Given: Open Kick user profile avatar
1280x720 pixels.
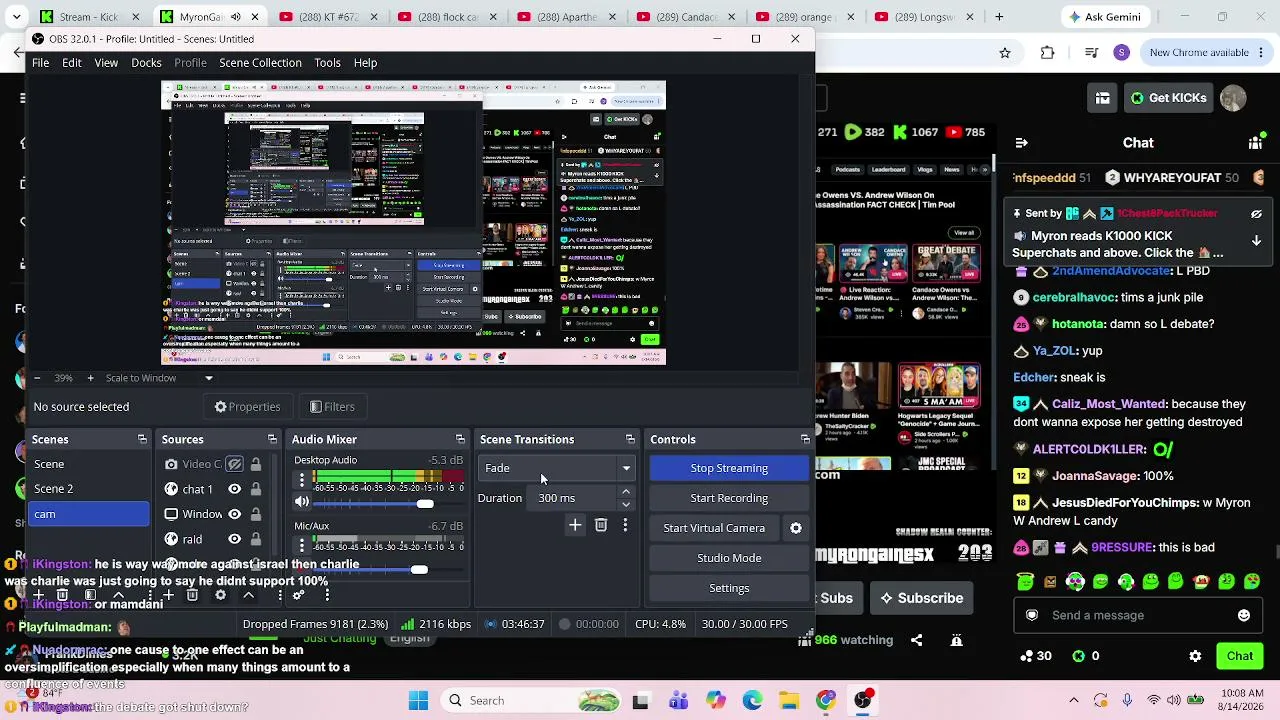Looking at the screenshot, I should [x=1233, y=98].
